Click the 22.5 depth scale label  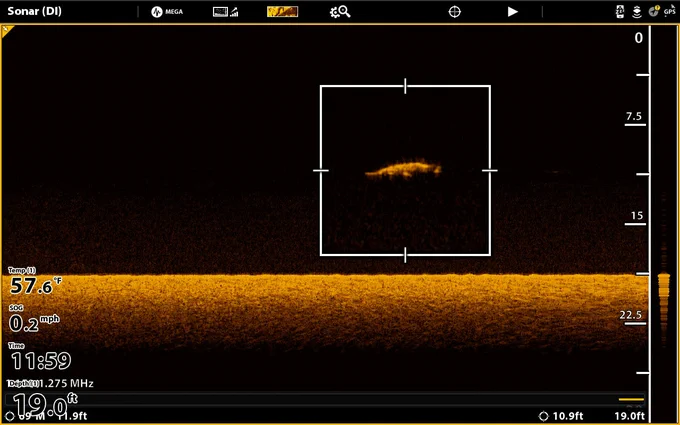pos(631,315)
